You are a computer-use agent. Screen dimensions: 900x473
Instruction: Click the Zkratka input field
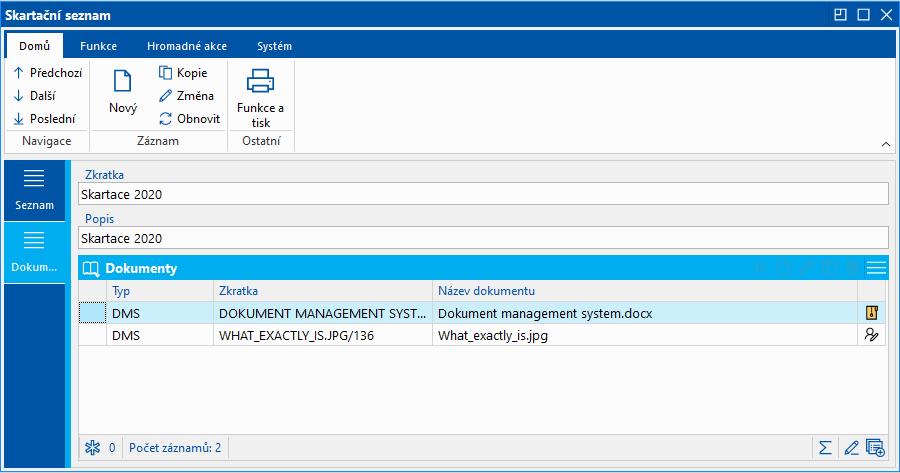[482, 194]
